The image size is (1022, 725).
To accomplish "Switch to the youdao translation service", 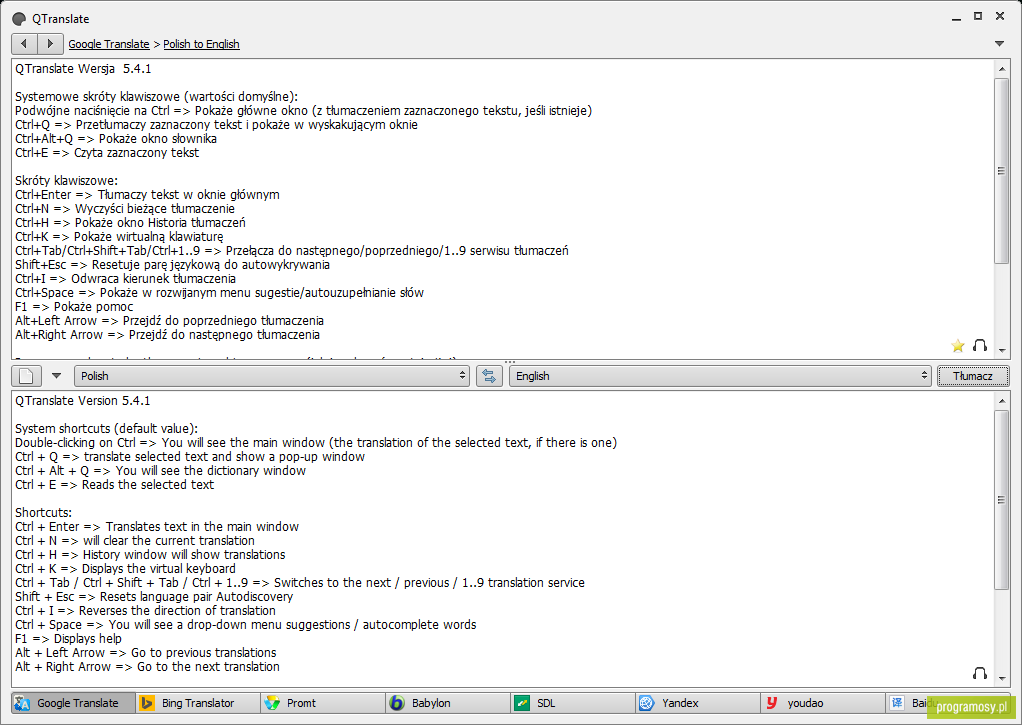I will [823, 703].
